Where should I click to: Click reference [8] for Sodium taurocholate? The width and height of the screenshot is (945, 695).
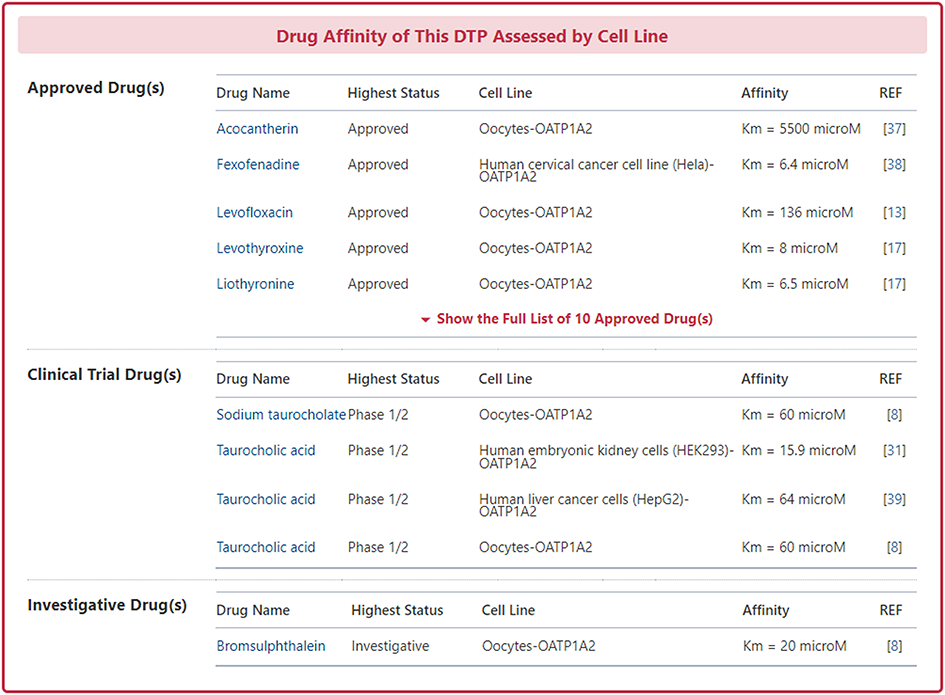click(x=894, y=415)
